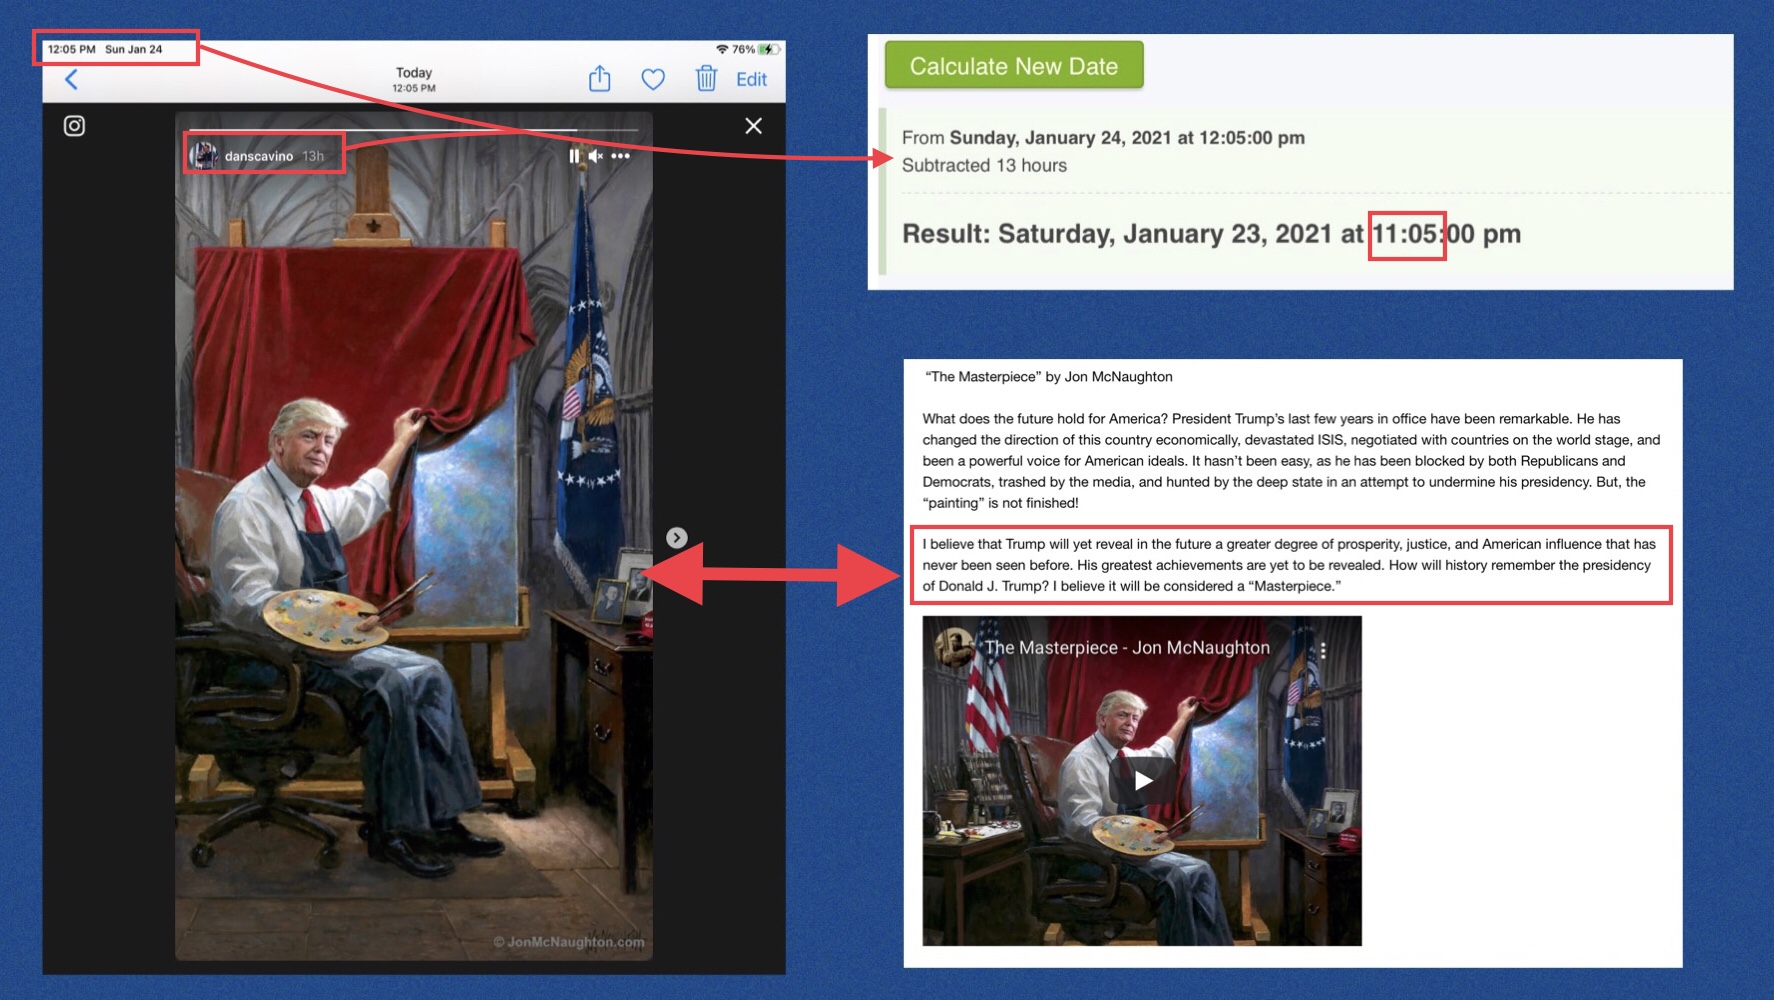
Task: Toggle story sound mute icon
Action: click(x=596, y=156)
